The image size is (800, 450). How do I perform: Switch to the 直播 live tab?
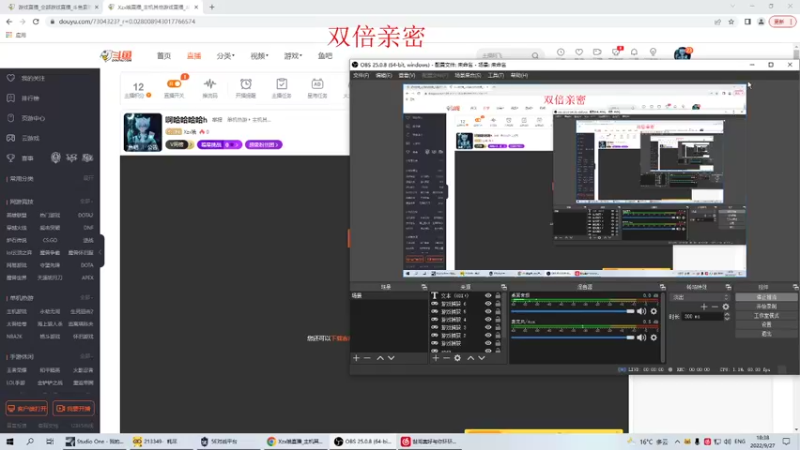[x=194, y=56]
